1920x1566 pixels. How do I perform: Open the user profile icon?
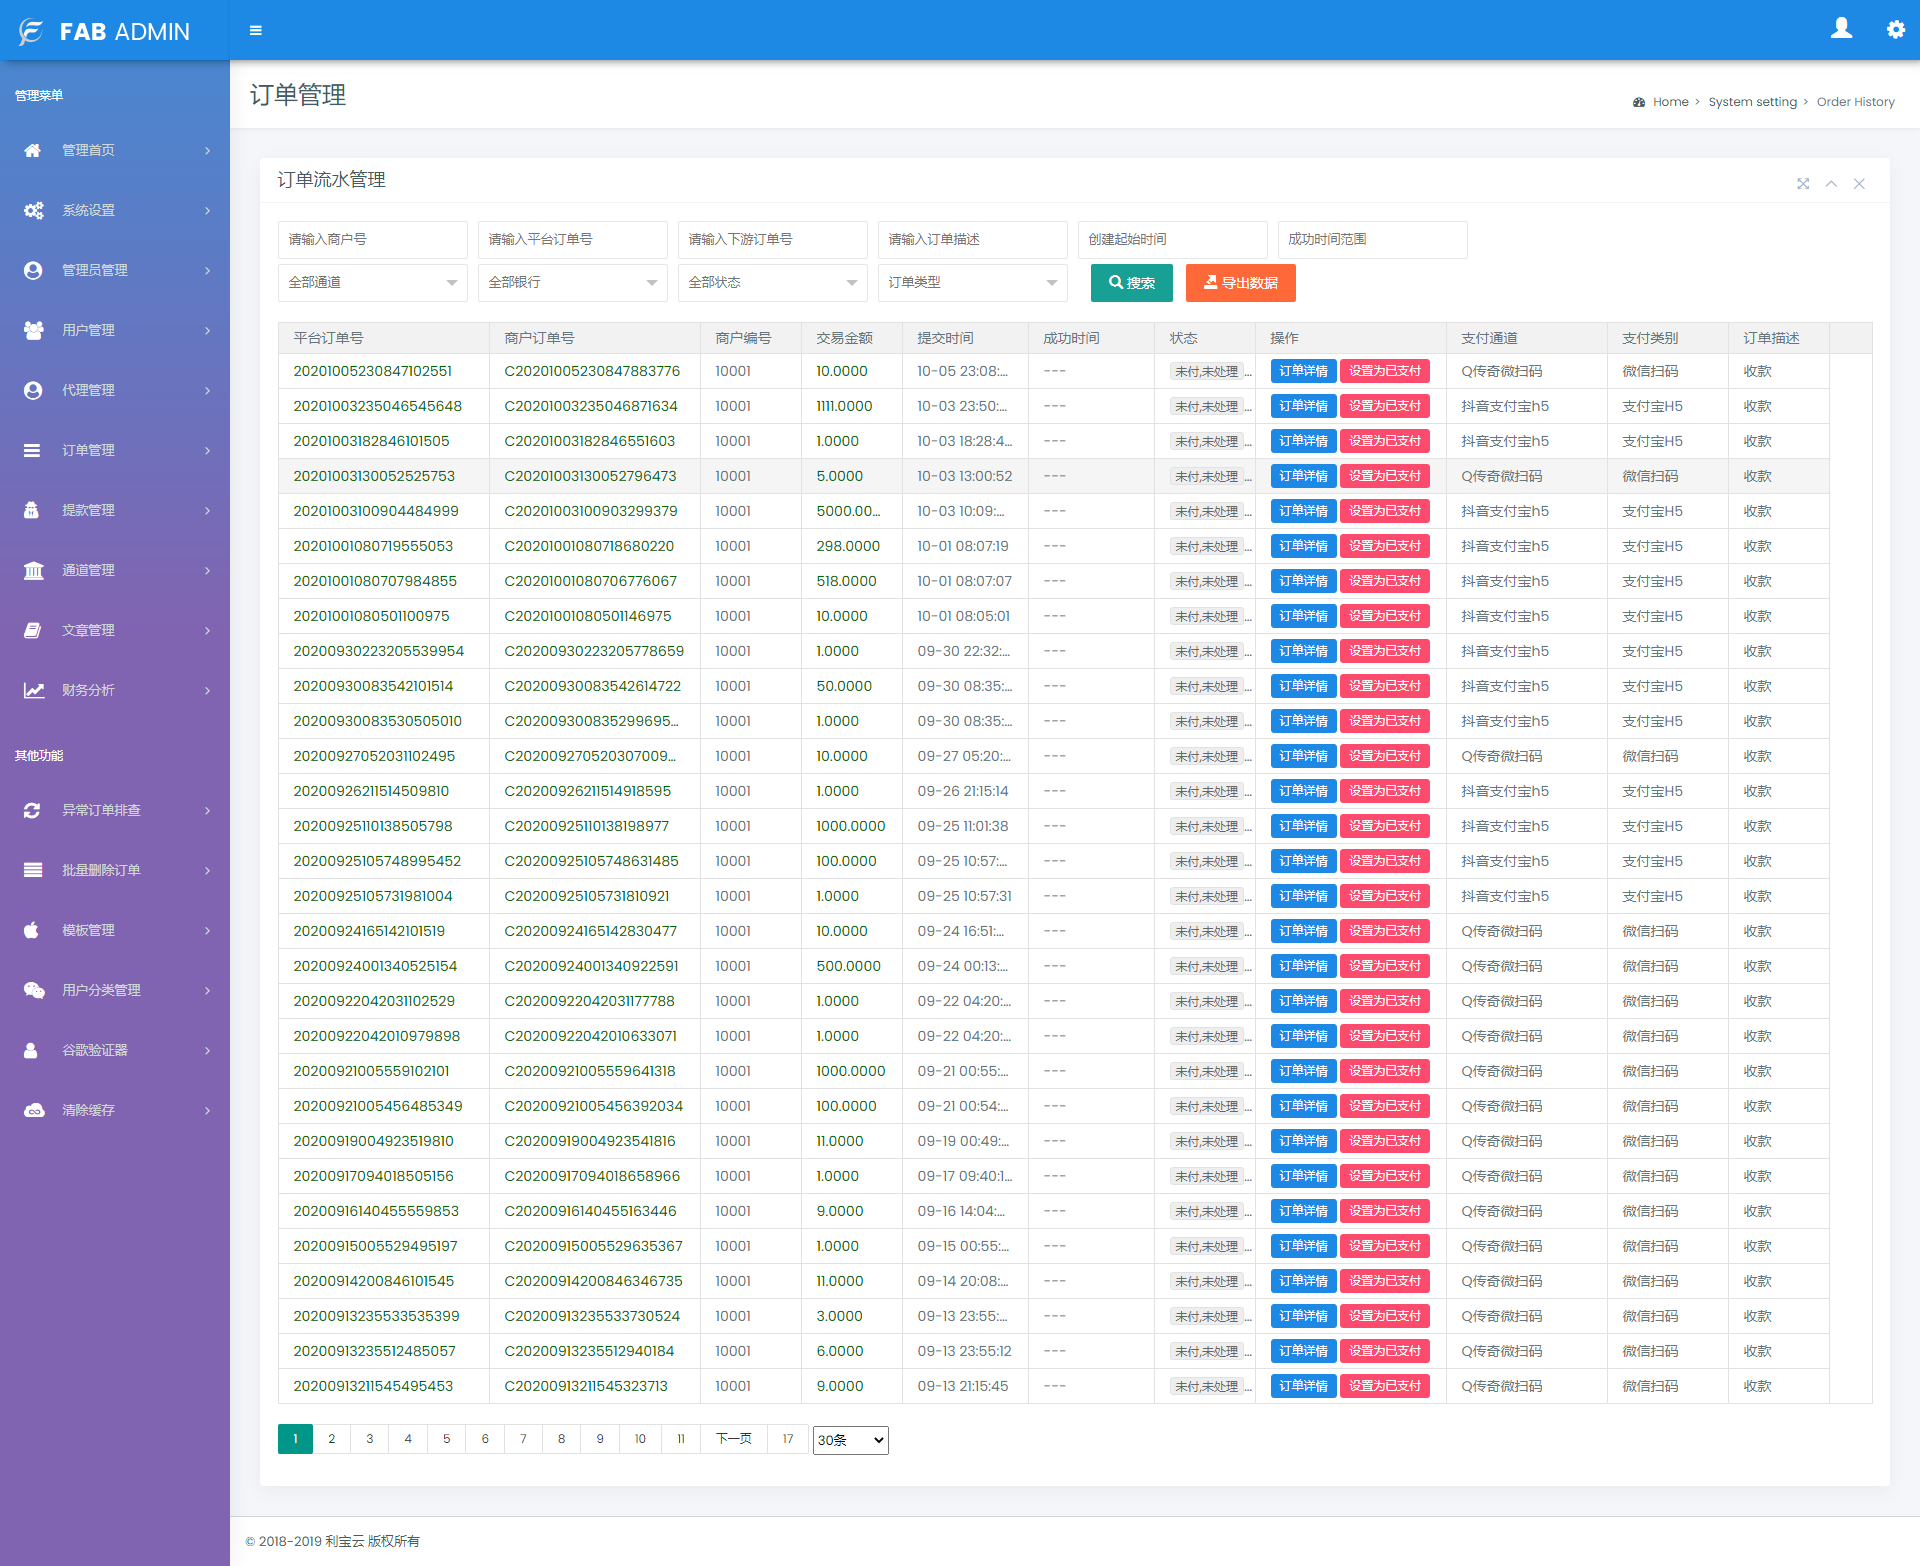coord(1841,29)
